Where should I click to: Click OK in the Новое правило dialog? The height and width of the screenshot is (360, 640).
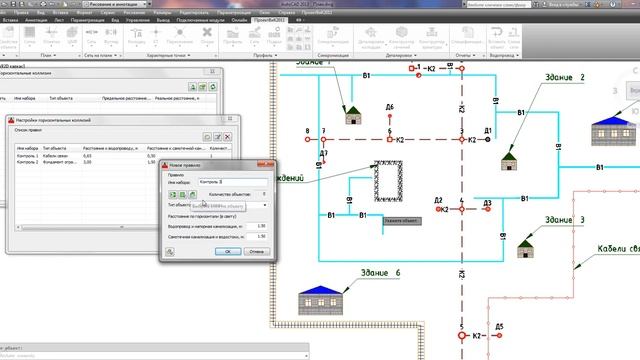228,251
